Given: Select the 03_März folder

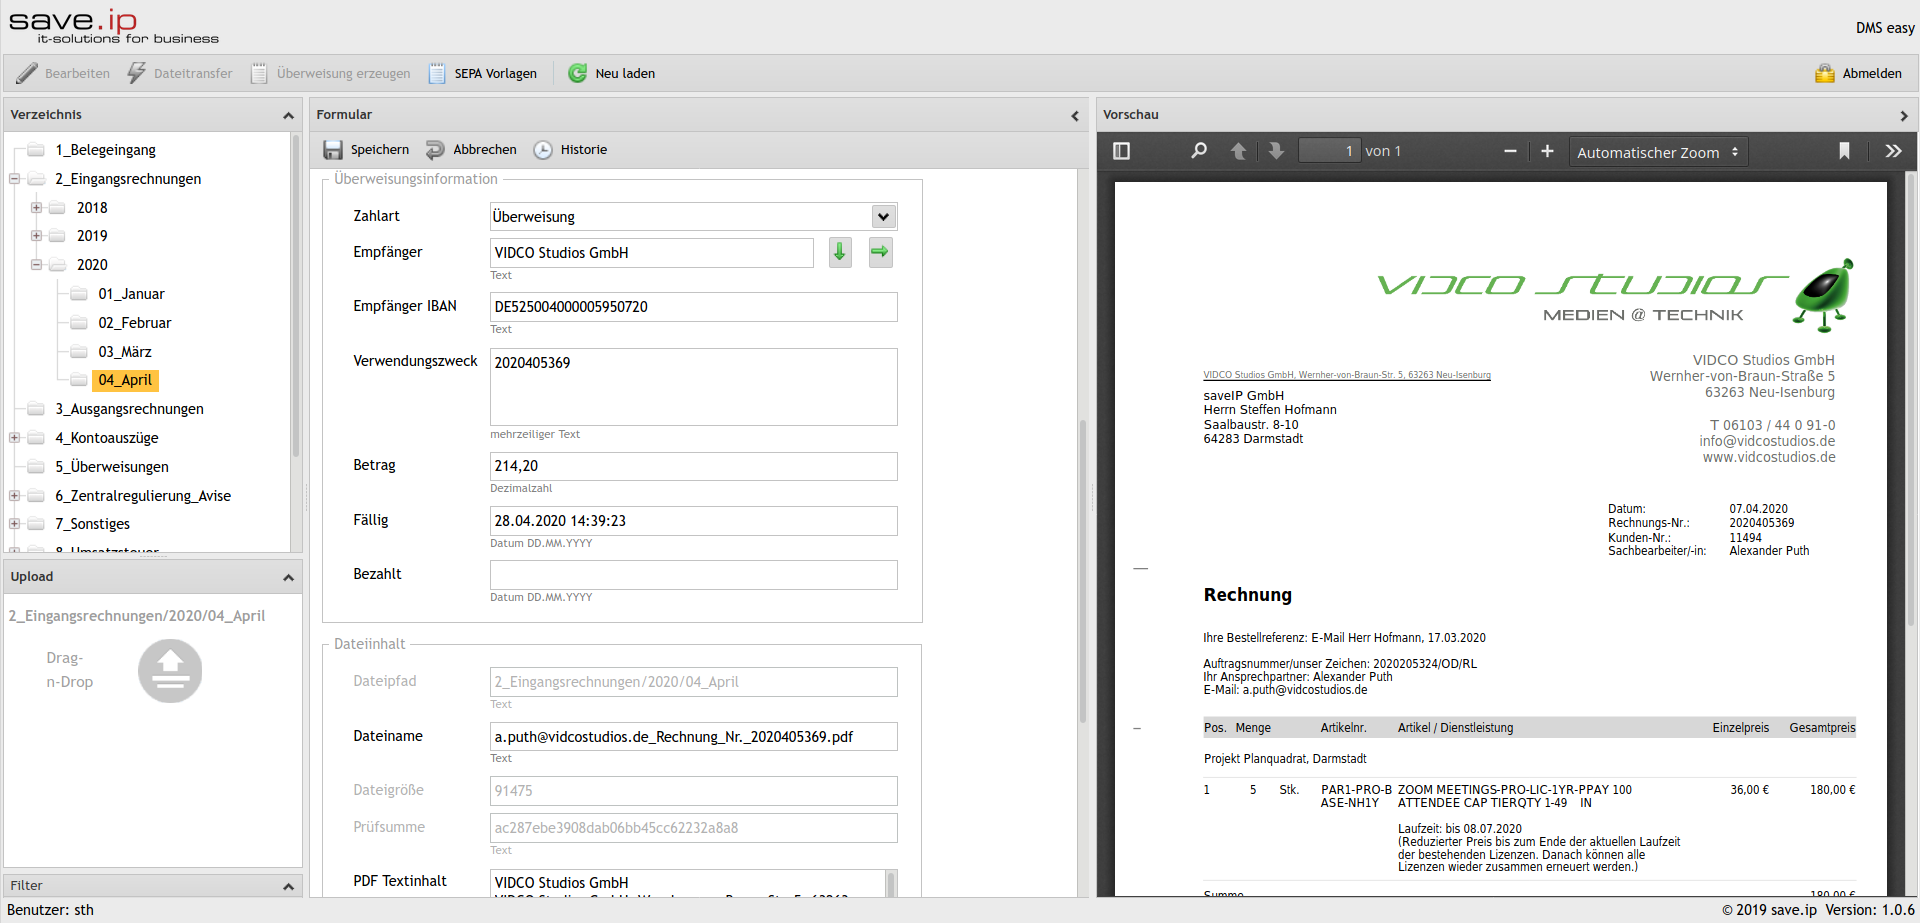Looking at the screenshot, I should point(125,352).
